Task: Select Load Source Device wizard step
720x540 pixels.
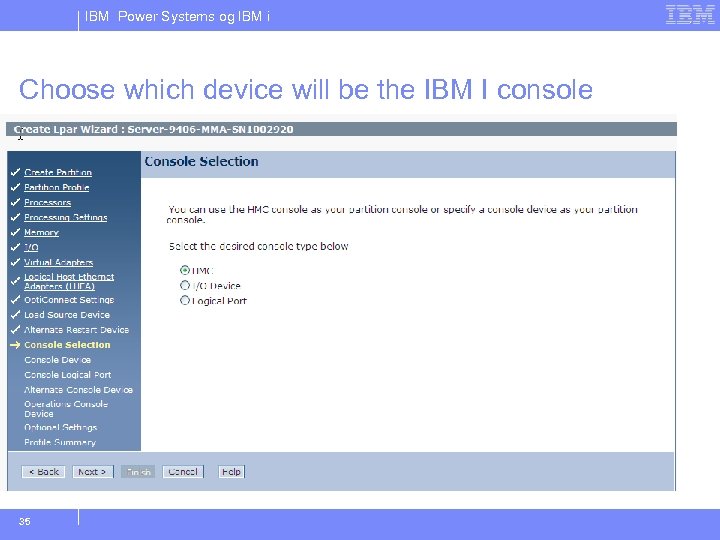Action: point(67,315)
